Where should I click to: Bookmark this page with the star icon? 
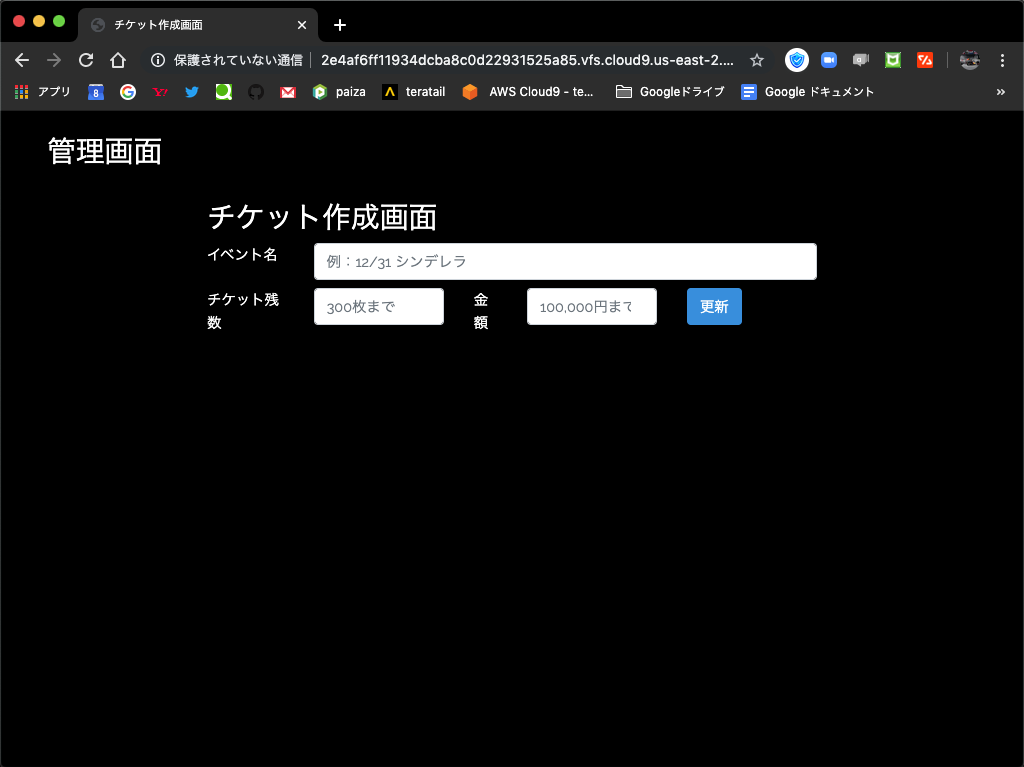(756, 60)
